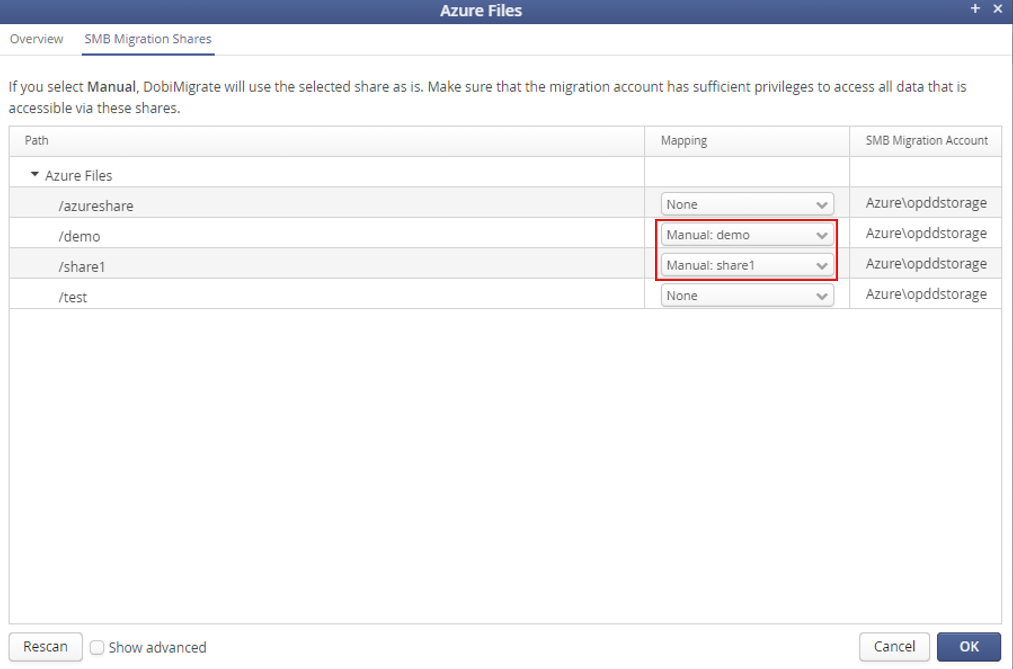Open mapping dropdown for /test

[x=747, y=295]
